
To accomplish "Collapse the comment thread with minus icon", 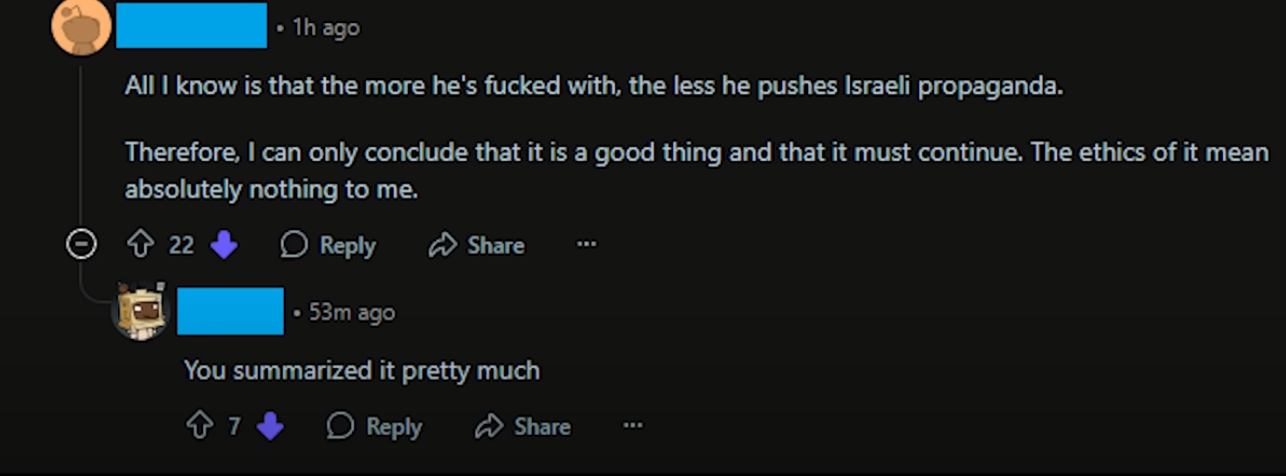I will tap(81, 244).
